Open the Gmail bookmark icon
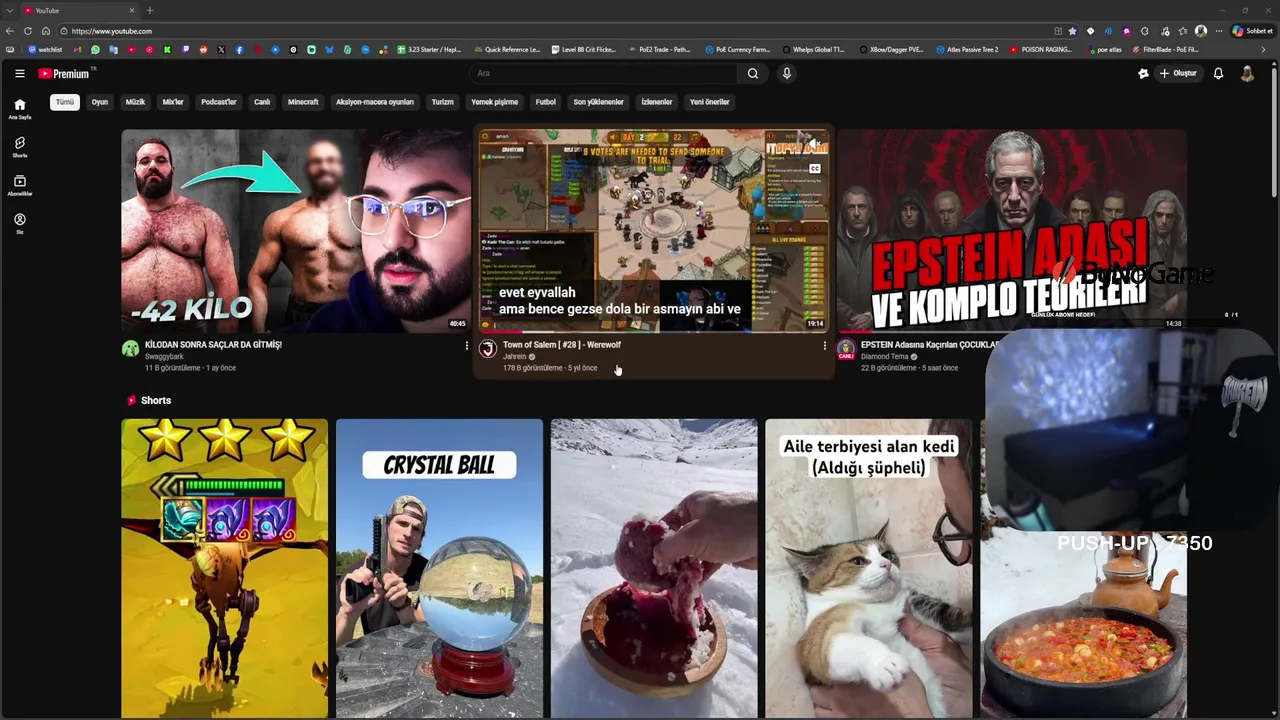Image resolution: width=1280 pixels, height=720 pixels. click(78, 49)
